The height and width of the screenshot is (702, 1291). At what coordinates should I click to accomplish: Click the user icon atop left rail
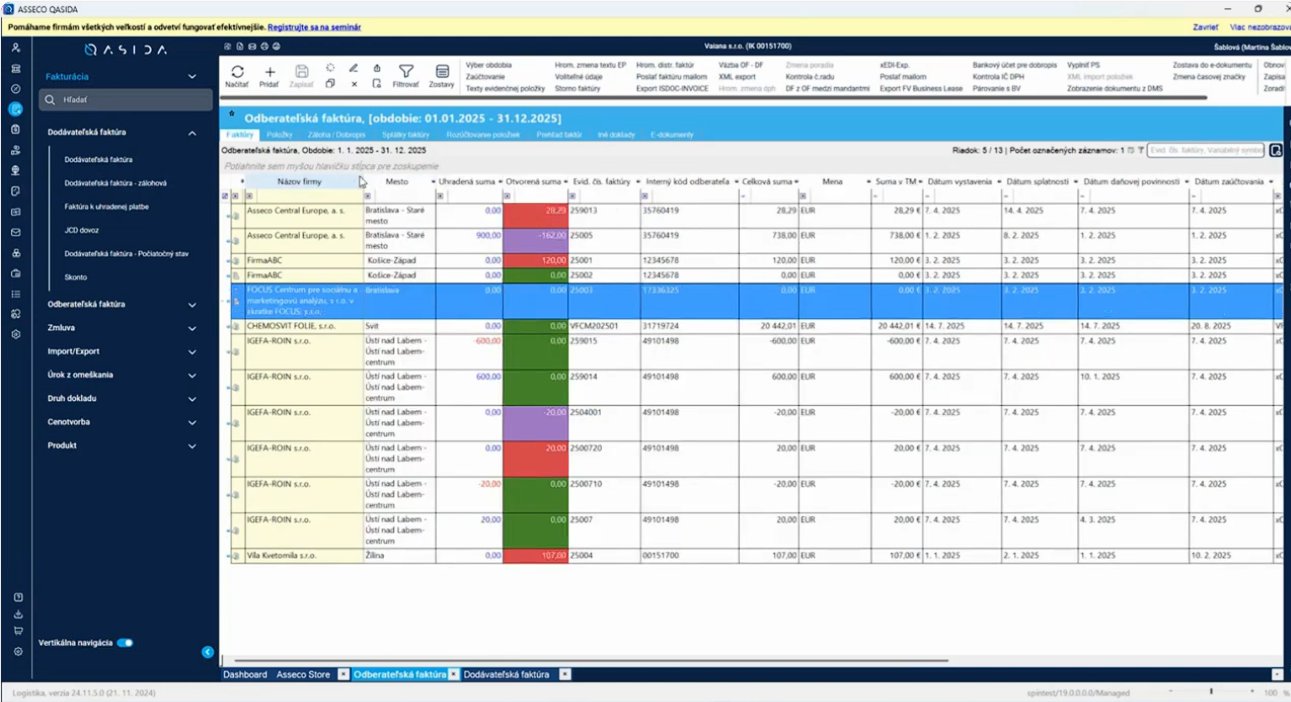15,48
